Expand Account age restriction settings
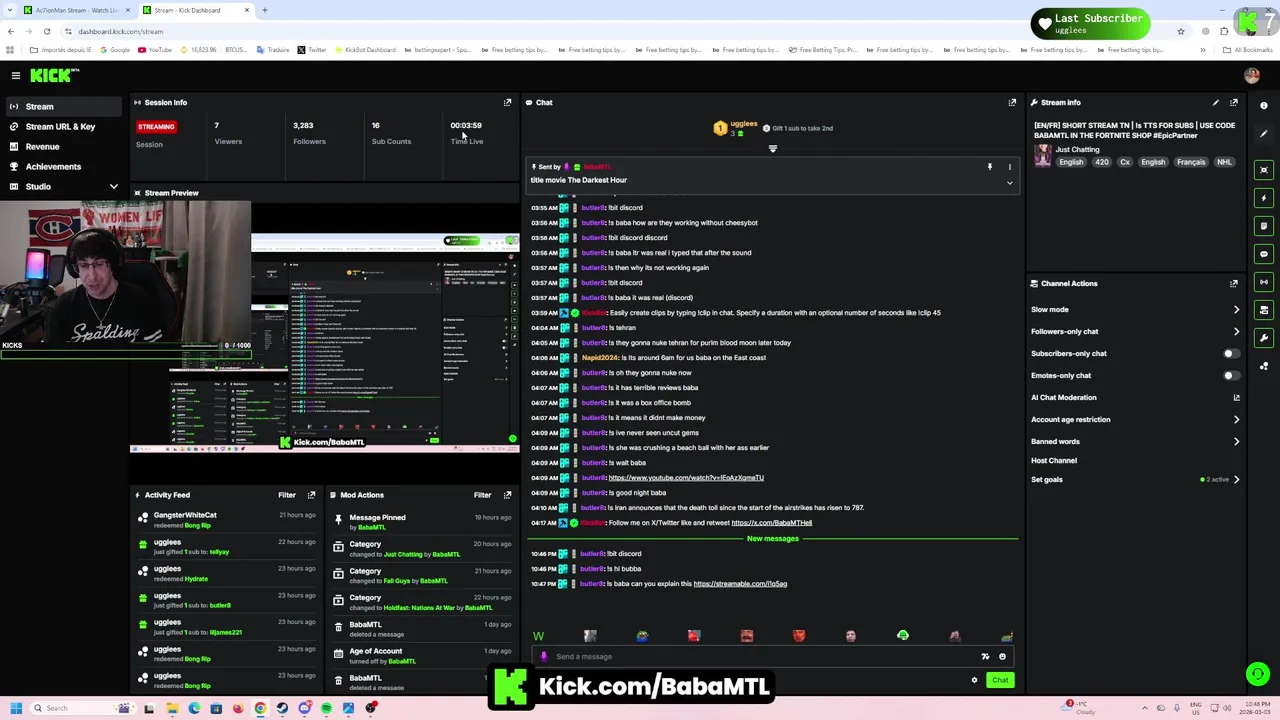 [x=1236, y=420]
